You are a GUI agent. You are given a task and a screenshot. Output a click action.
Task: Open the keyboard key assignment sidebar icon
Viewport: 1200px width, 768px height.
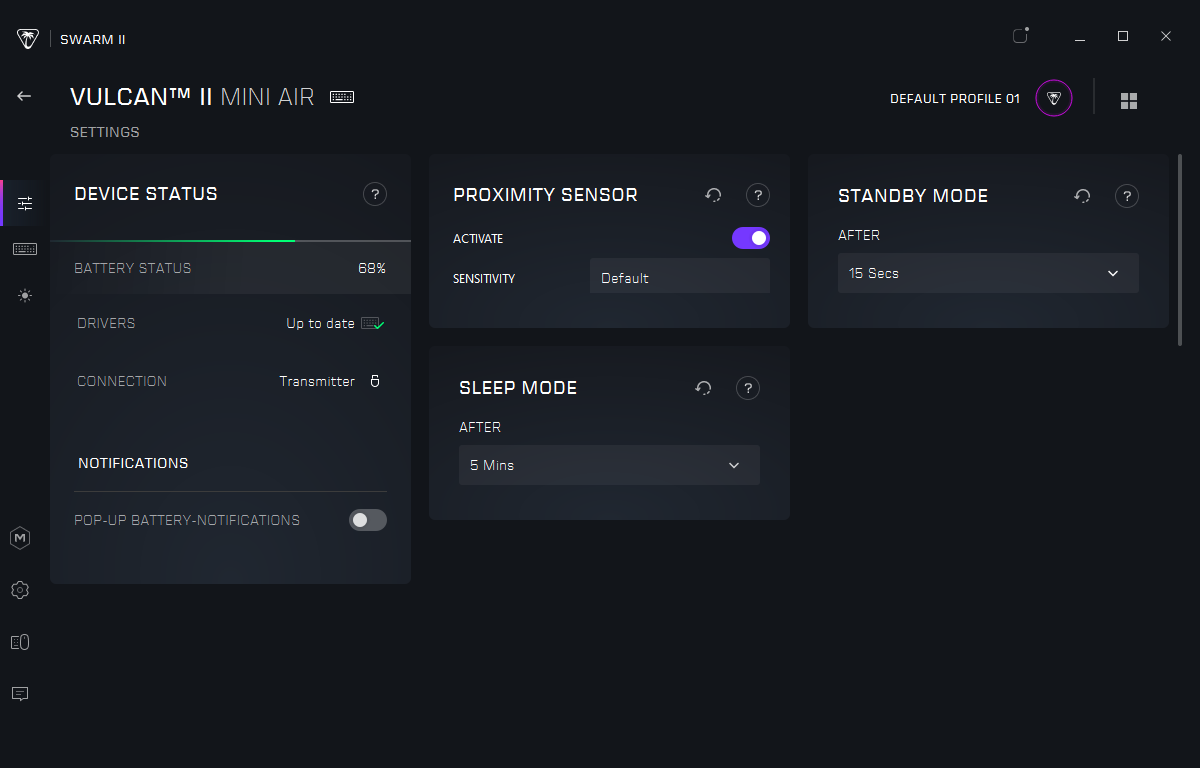25,249
